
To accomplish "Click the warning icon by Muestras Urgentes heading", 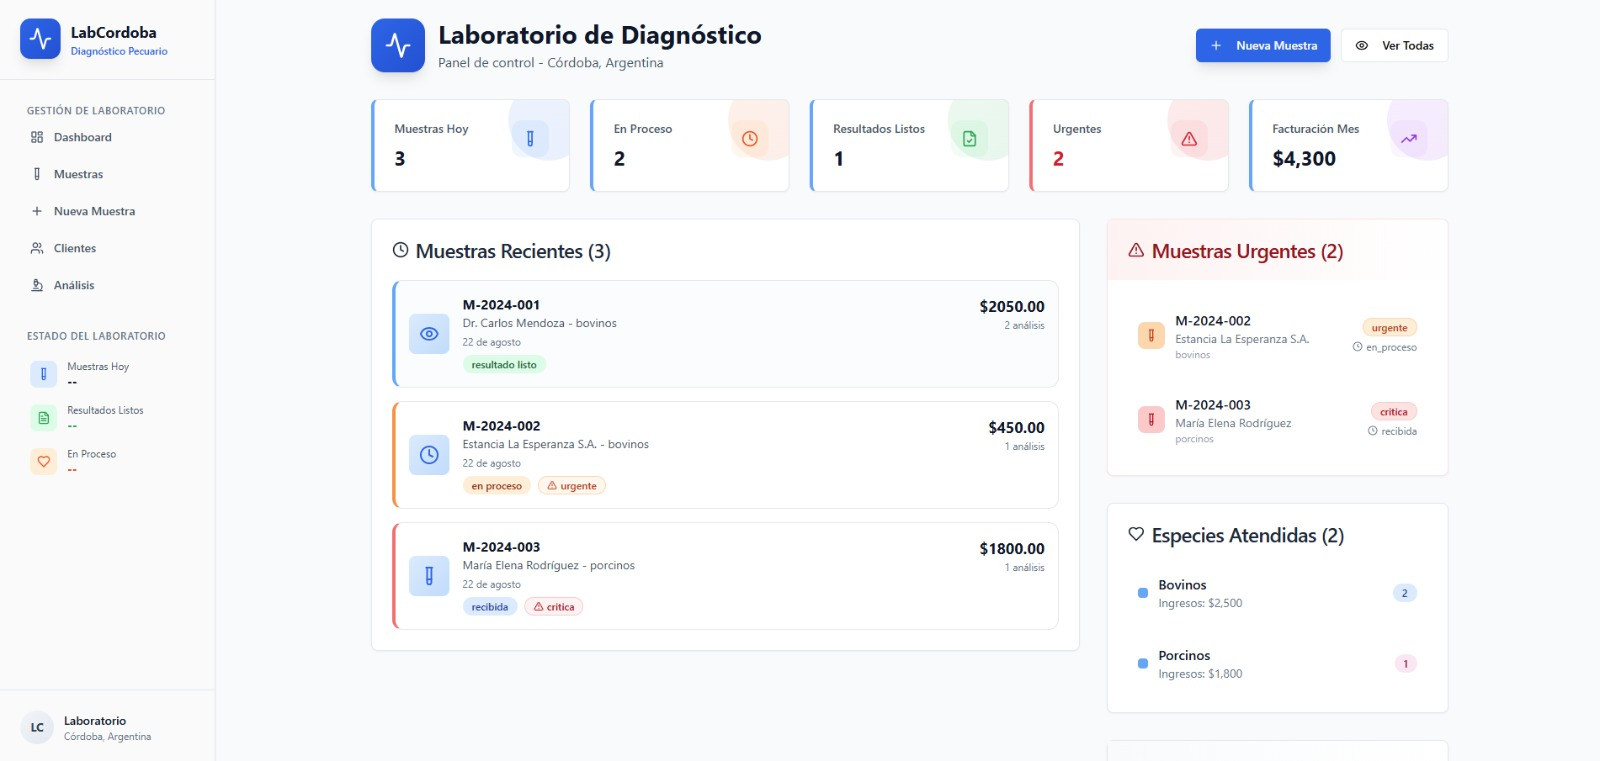I will (x=1136, y=250).
